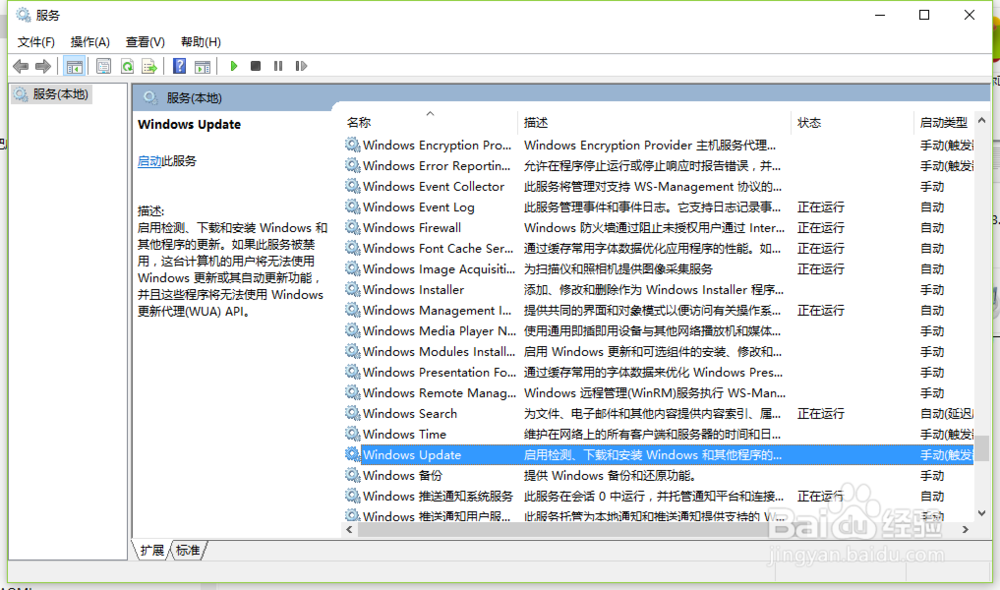The image size is (1000, 590).
Task: Click 自动(延迟 startup type of Windows Search
Action: [x=946, y=413]
